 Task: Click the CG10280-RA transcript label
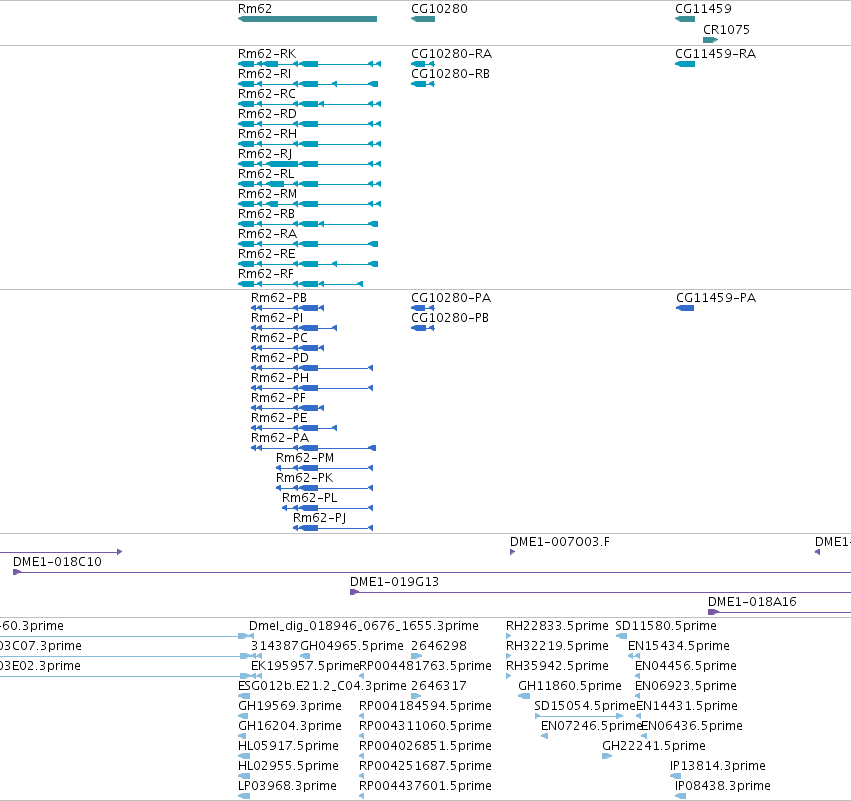(452, 54)
